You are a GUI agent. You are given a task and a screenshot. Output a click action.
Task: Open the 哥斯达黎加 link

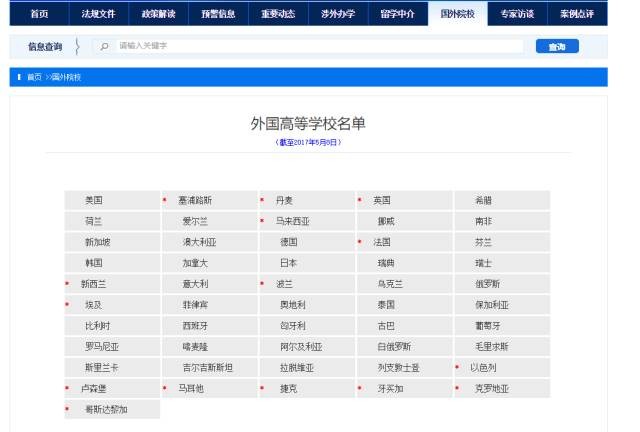pyautogui.click(x=106, y=410)
